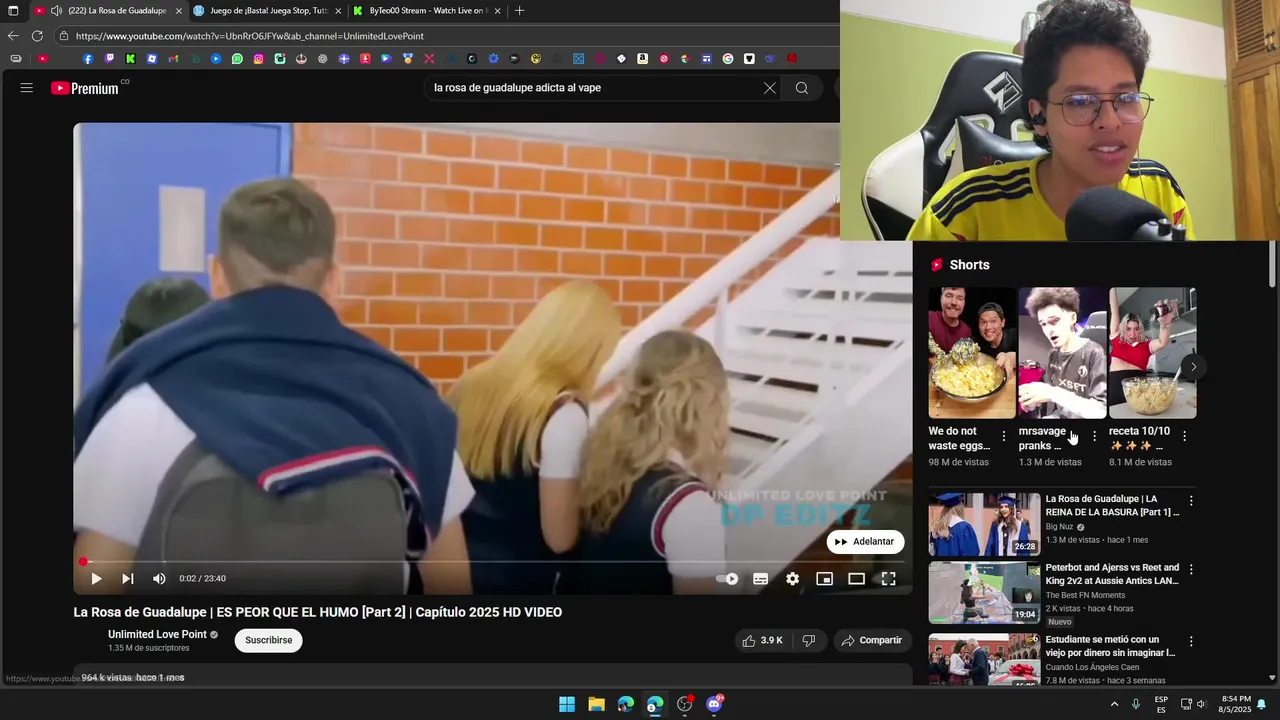Image resolution: width=1280 pixels, height=720 pixels.
Task: Open the 'We do not waste eggs' short thumbnail
Action: (x=972, y=353)
